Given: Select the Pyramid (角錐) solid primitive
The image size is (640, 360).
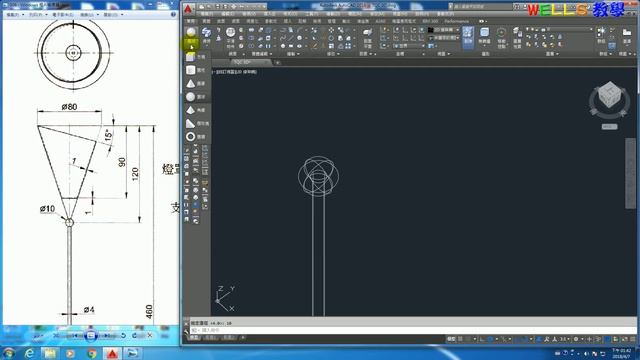Looking at the screenshot, I should click(196, 110).
